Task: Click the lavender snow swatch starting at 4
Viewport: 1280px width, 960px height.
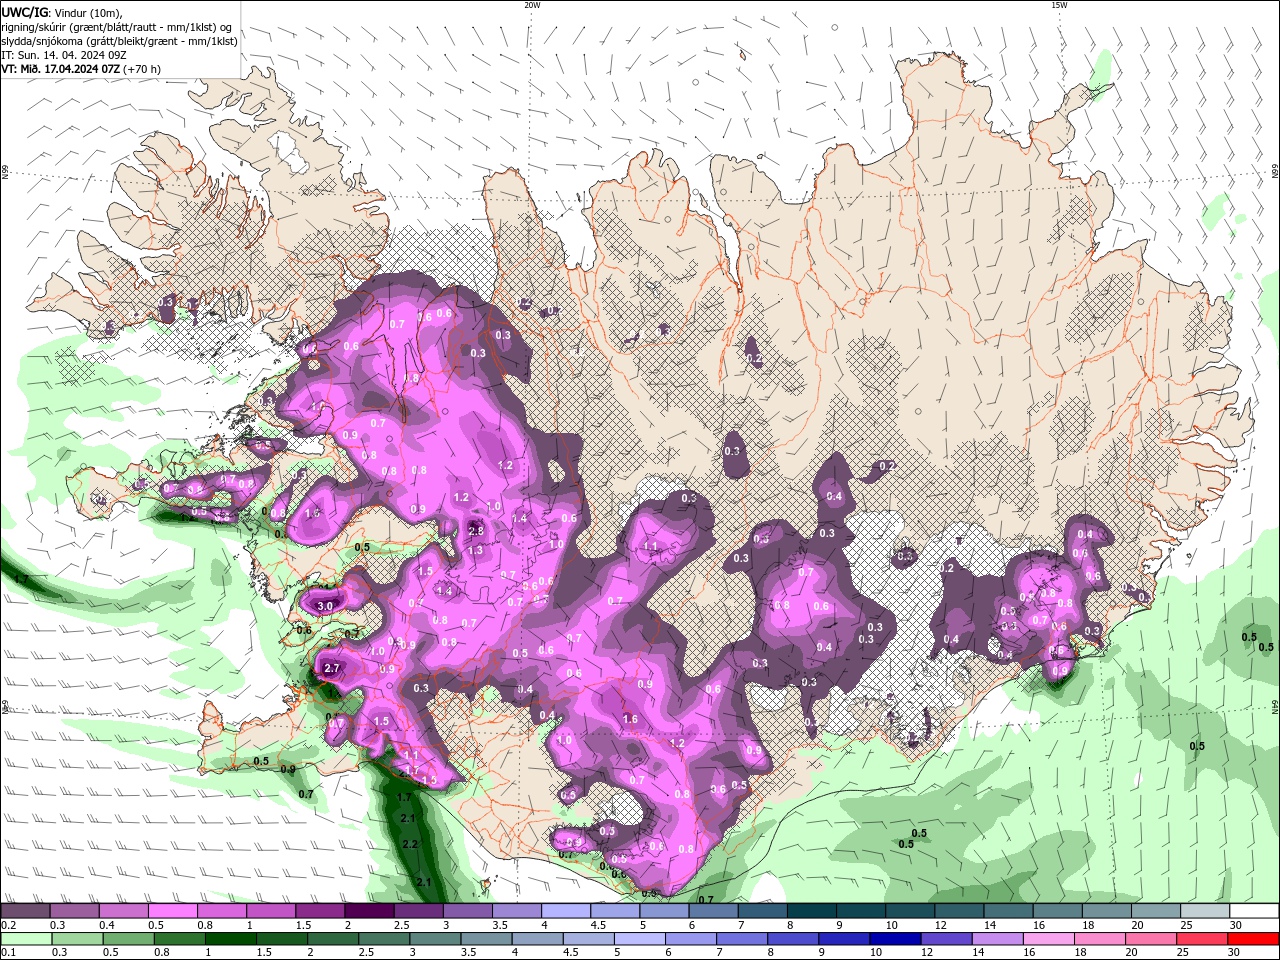Action: pos(565,911)
